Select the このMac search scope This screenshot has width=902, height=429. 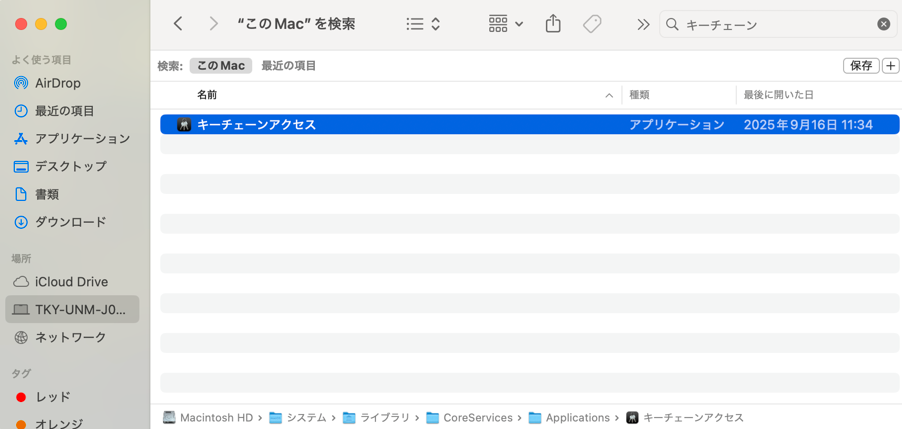(221, 66)
